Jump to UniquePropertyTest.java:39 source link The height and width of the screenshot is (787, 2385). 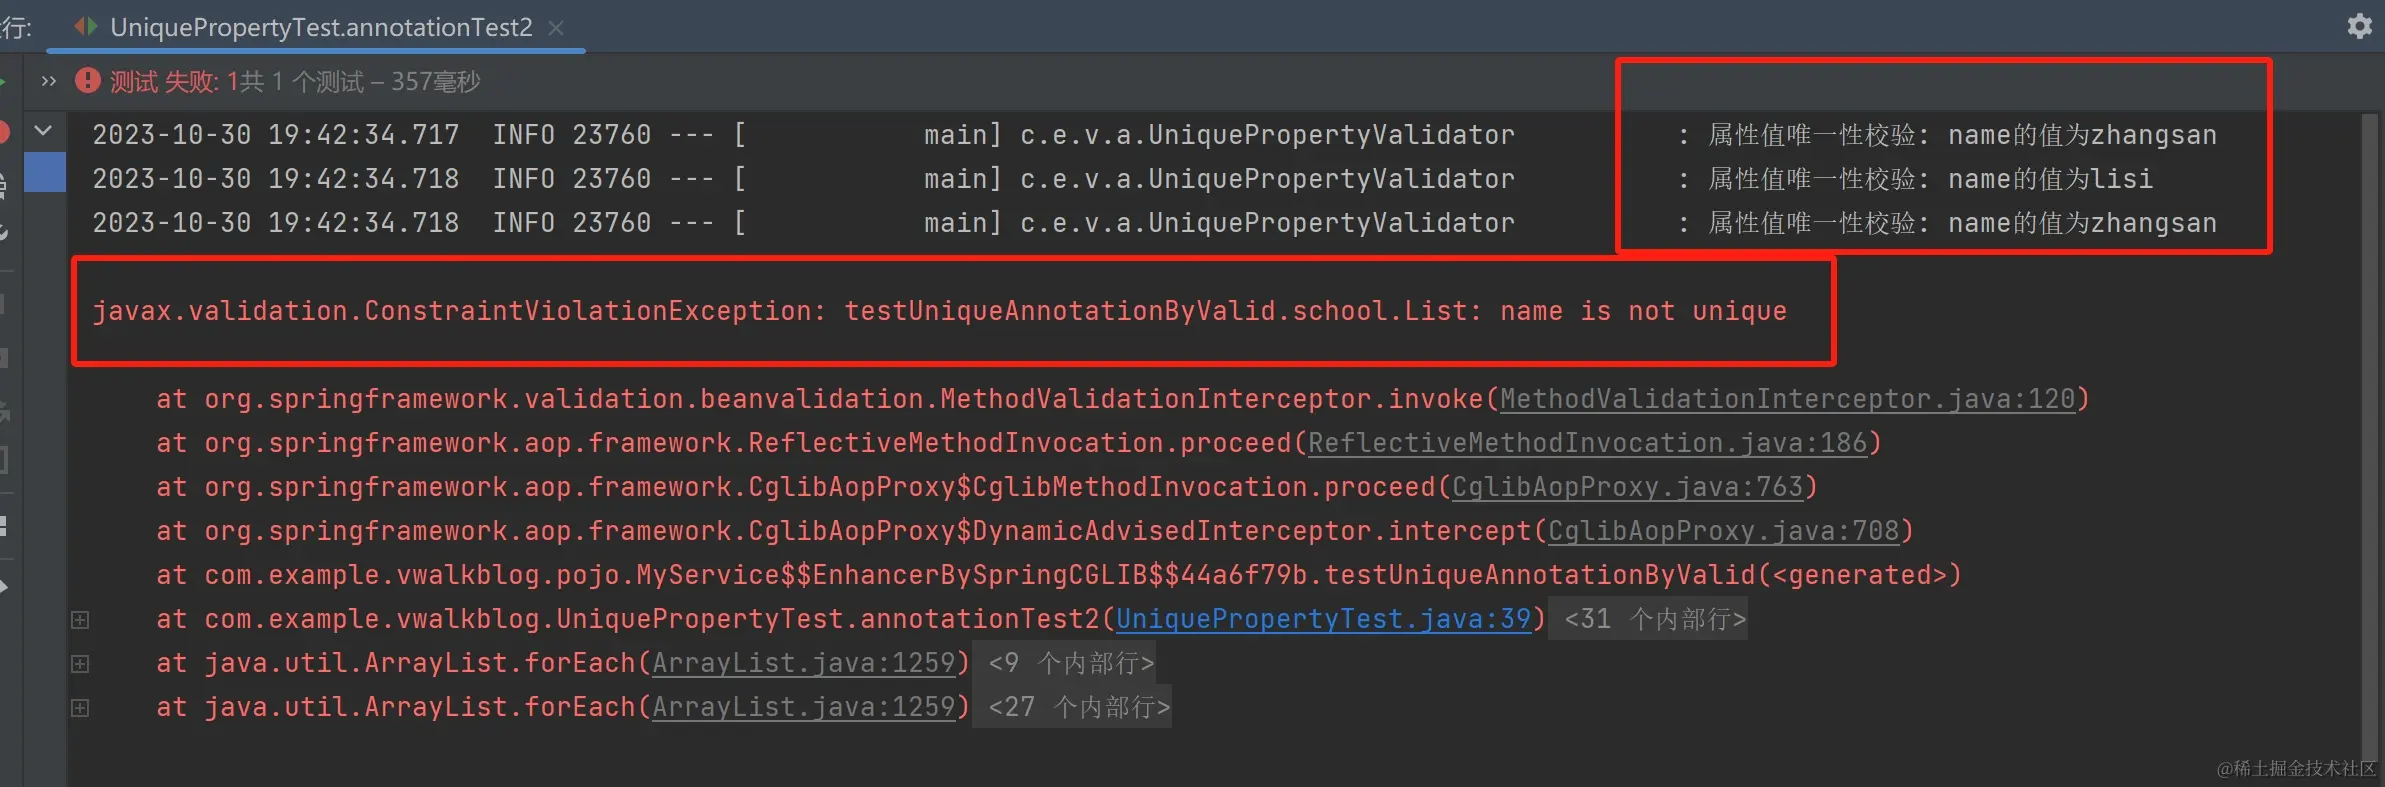pyautogui.click(x=1323, y=619)
